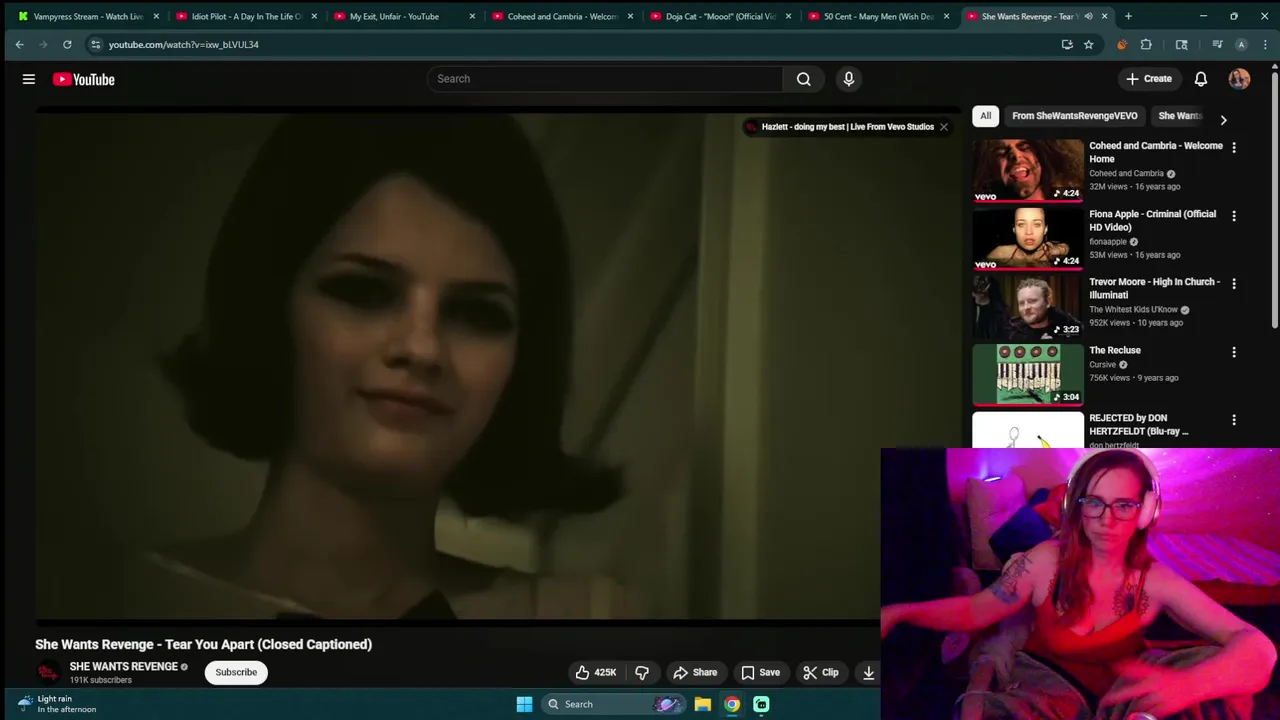Dislike the Tear You Apart video
The width and height of the screenshot is (1280, 720).
[642, 672]
